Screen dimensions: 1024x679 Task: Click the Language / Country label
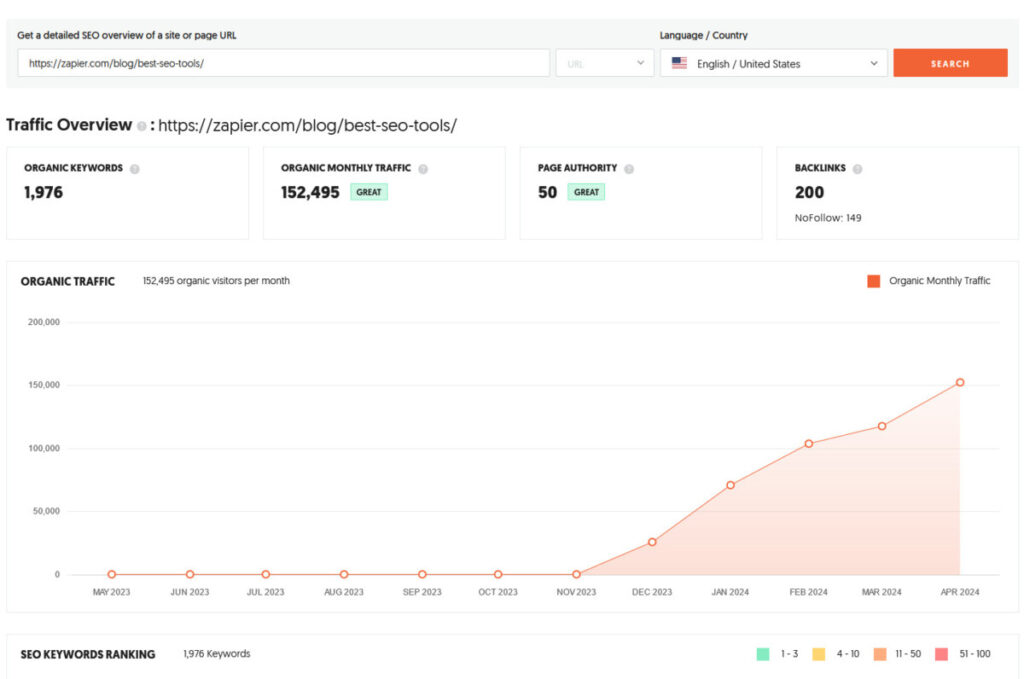pos(703,35)
